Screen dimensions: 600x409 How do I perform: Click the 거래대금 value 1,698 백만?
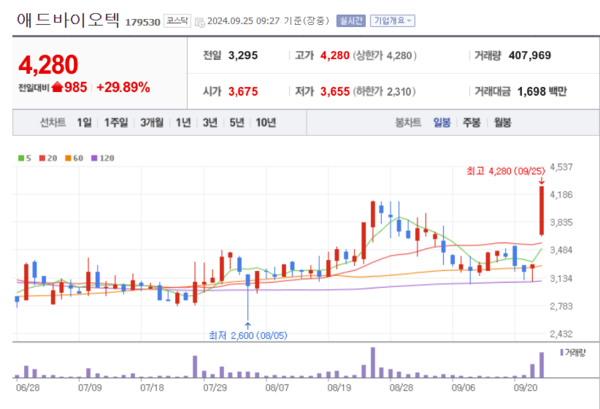(x=542, y=91)
